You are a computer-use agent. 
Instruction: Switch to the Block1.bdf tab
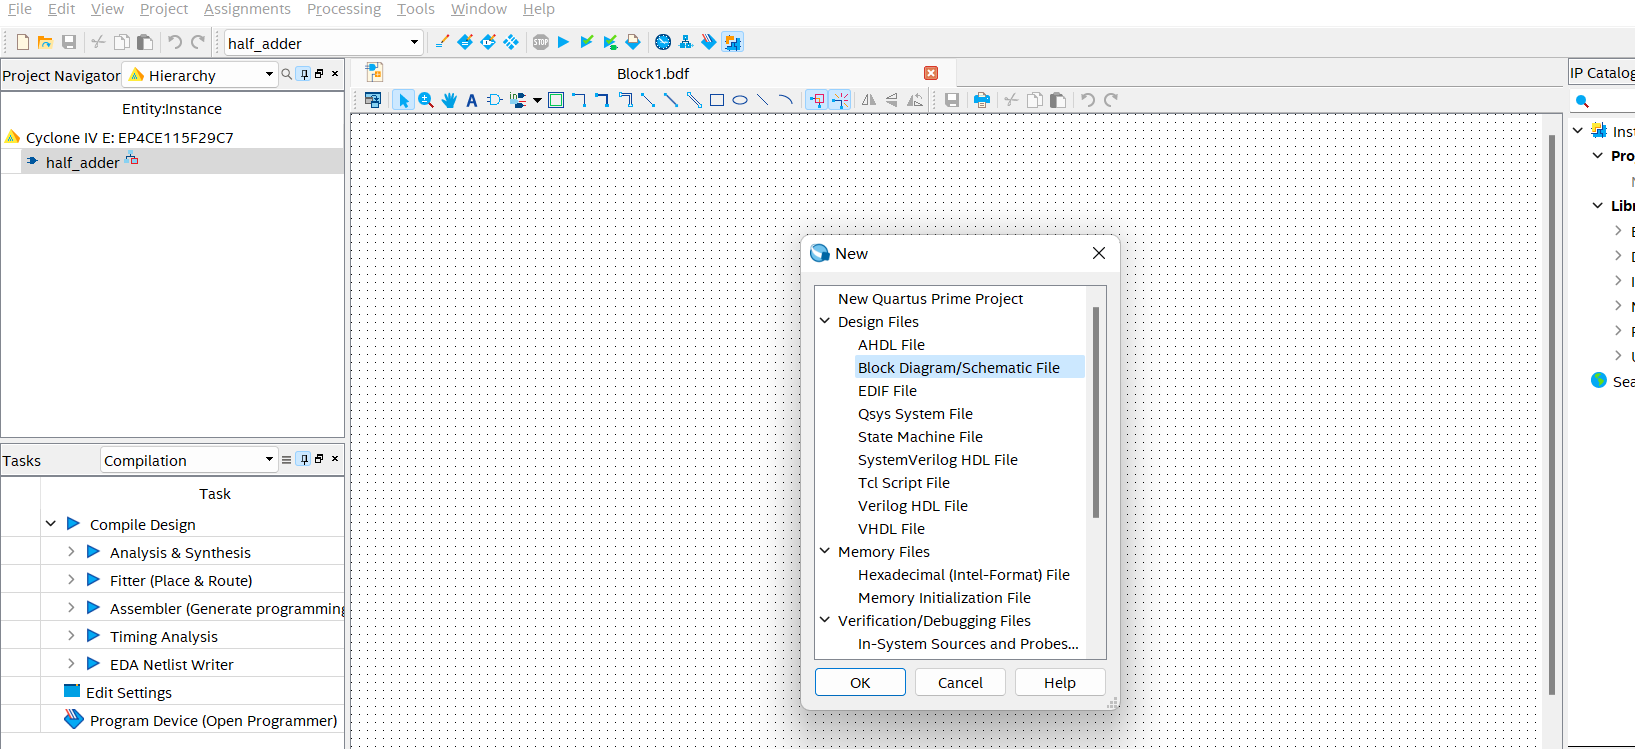point(653,73)
